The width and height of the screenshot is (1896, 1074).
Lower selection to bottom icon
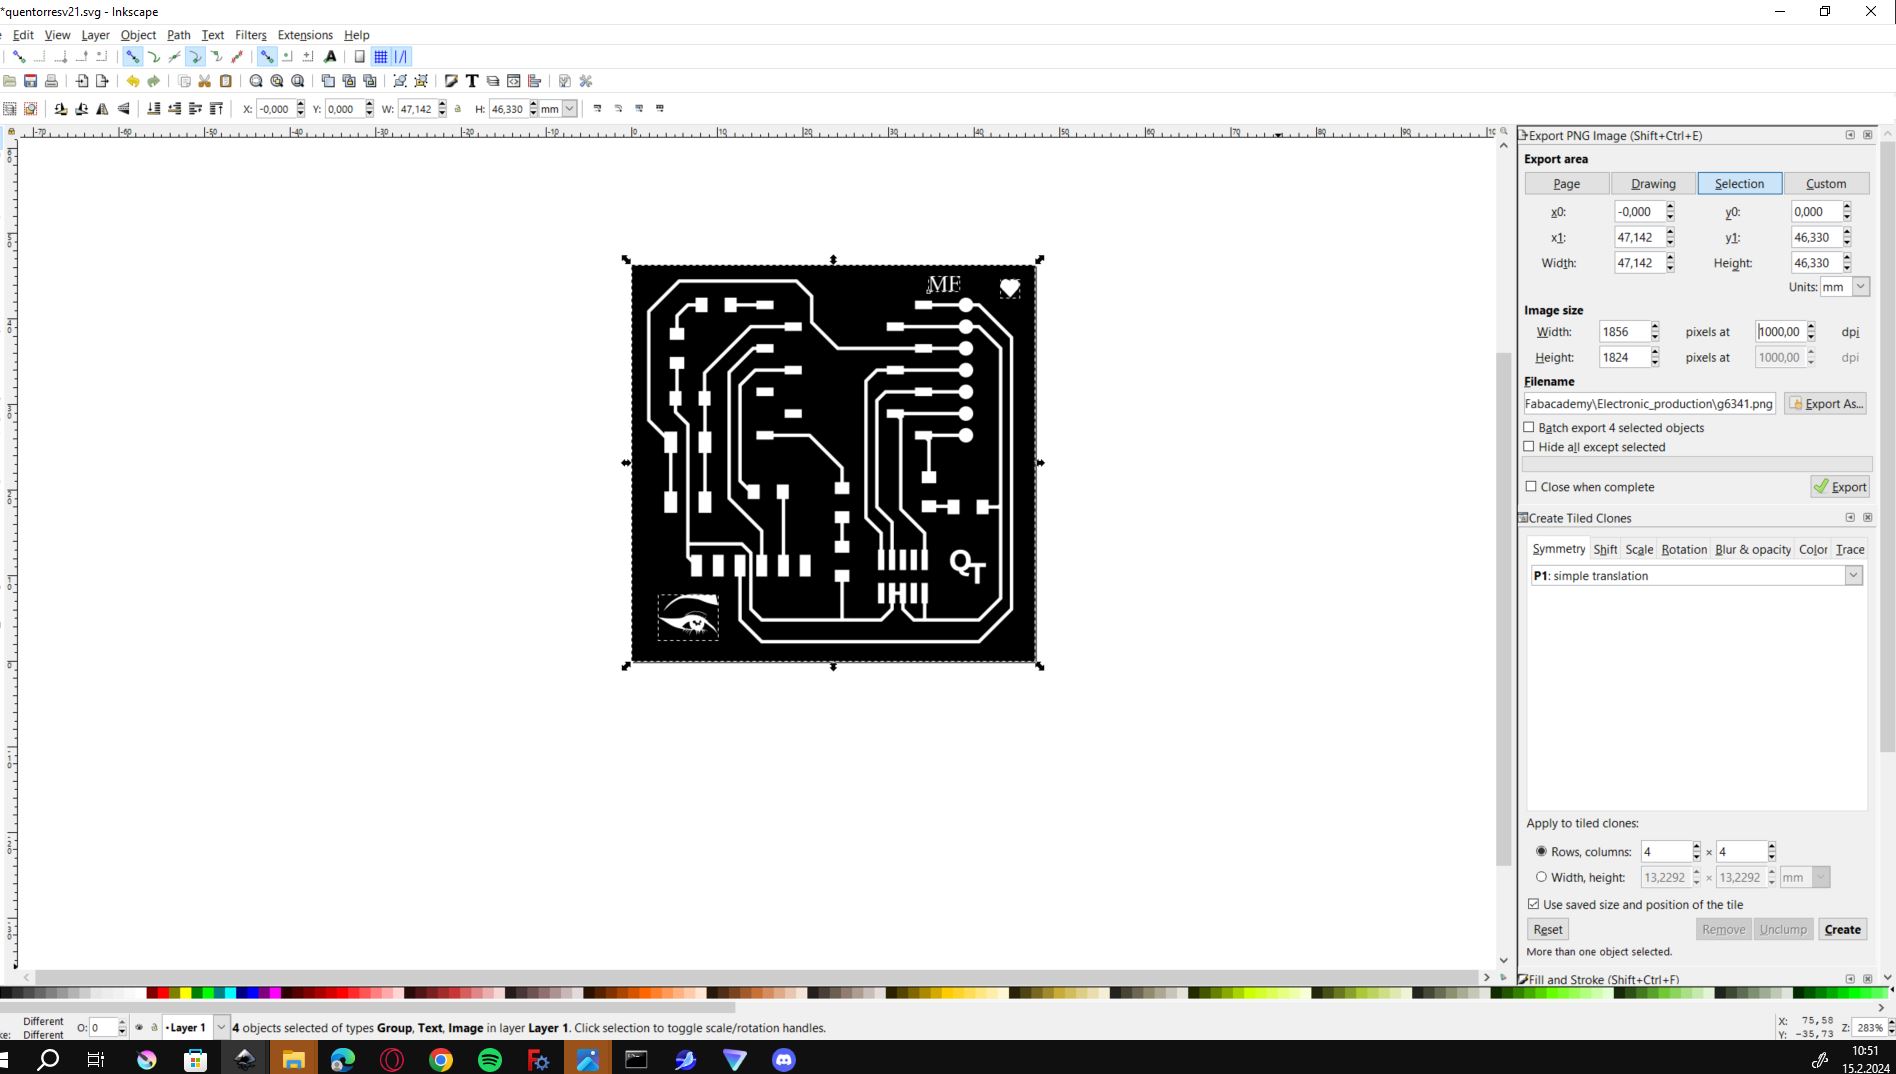(x=154, y=109)
